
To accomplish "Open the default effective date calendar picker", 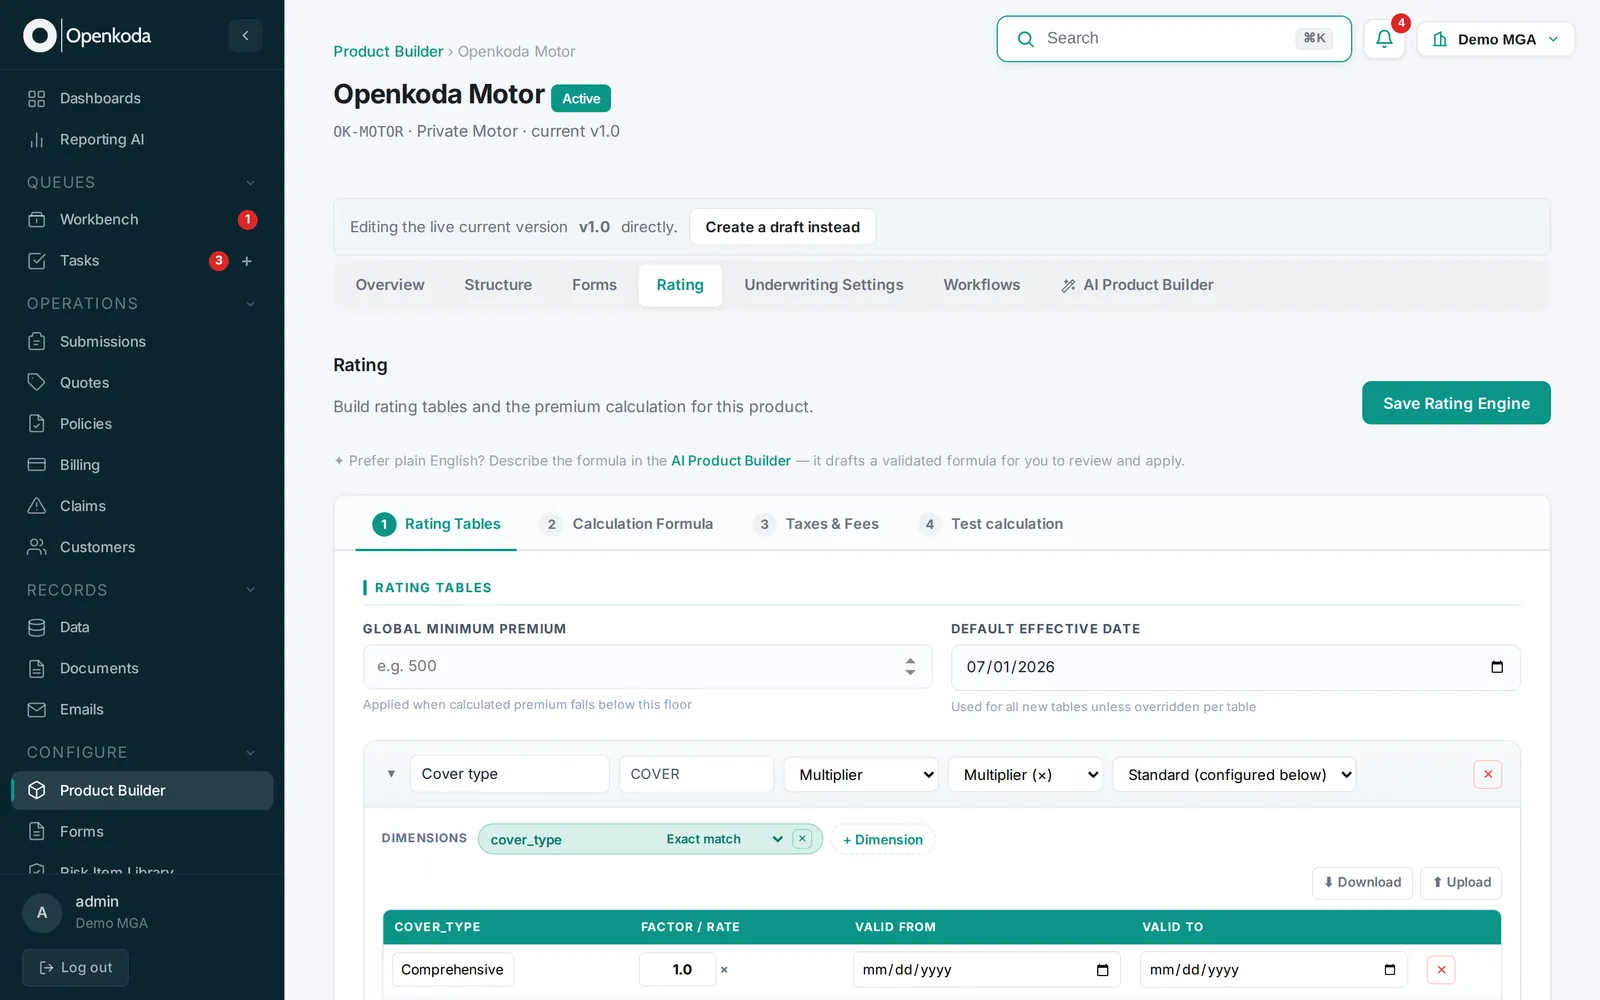I will [x=1497, y=667].
